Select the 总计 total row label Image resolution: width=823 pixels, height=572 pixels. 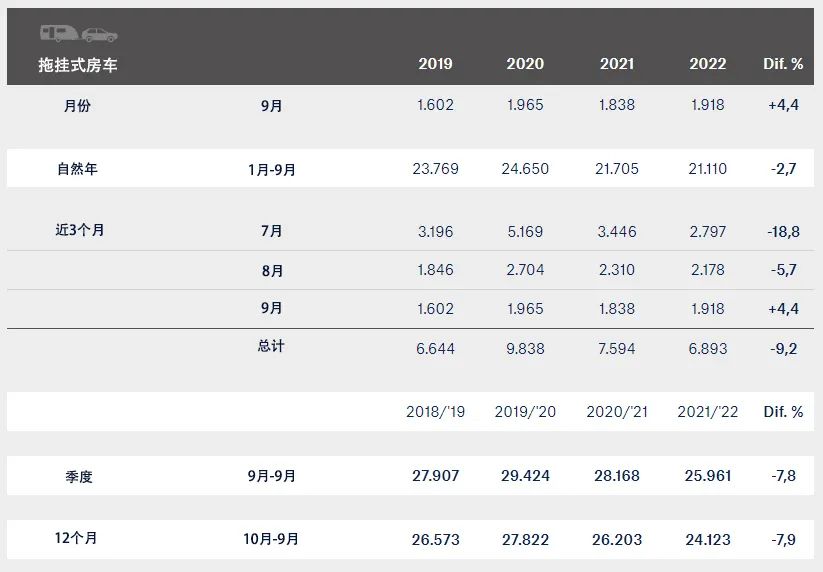271,346
